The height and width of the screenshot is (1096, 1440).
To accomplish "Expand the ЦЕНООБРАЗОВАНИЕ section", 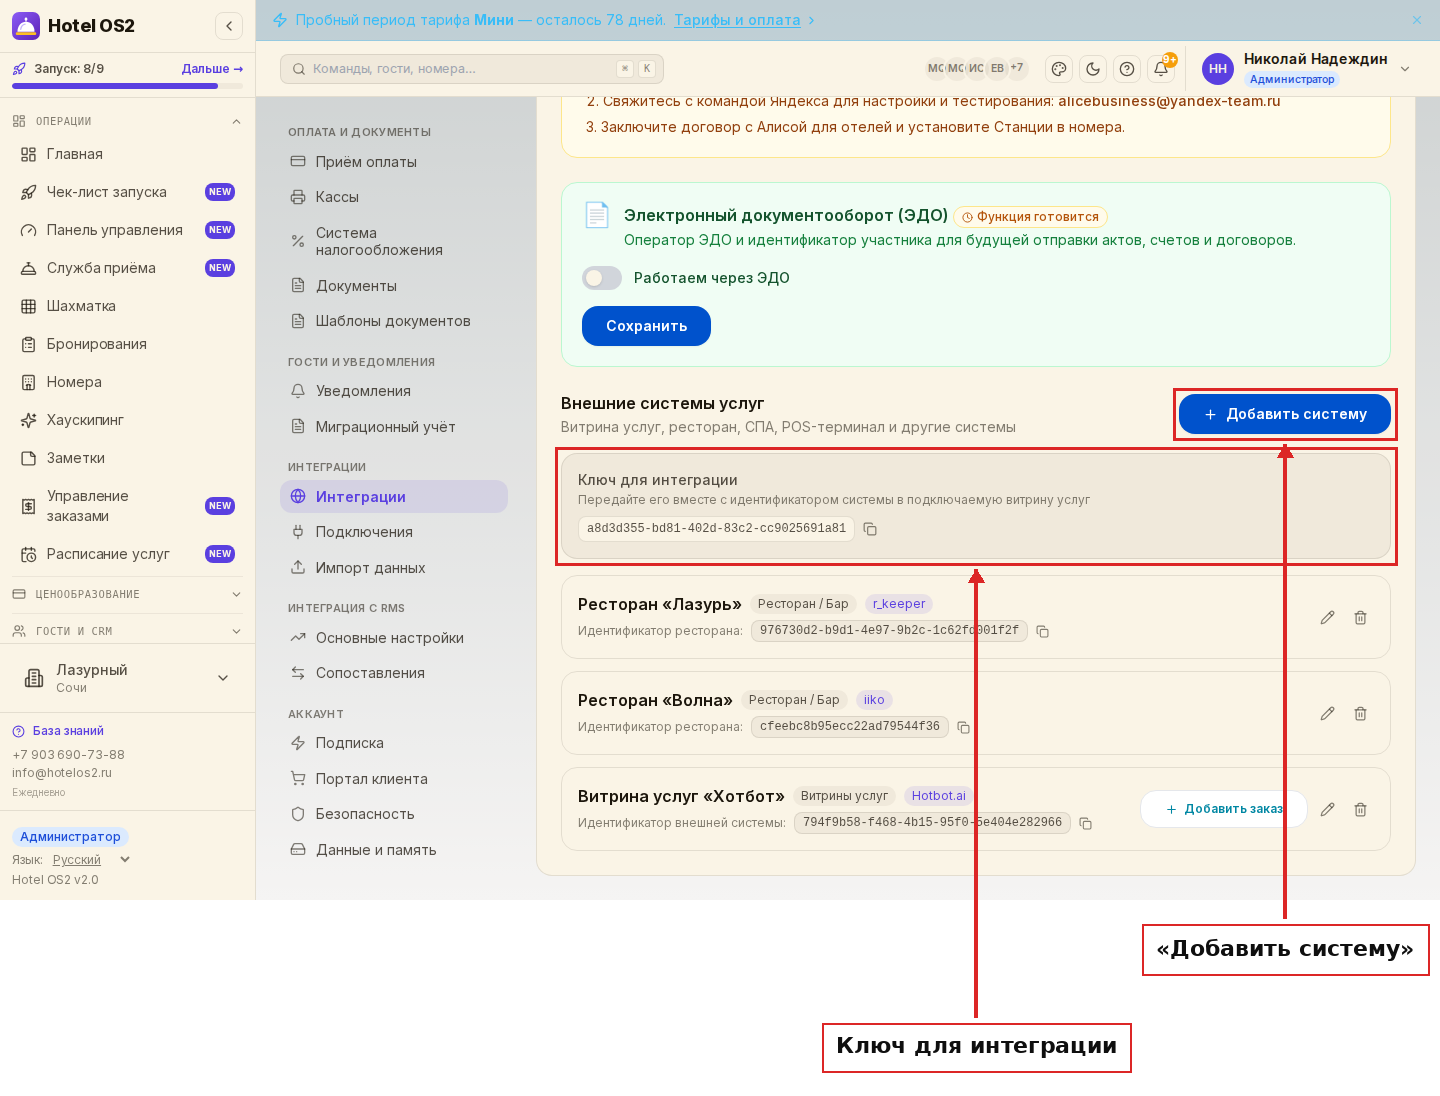I will coord(127,594).
